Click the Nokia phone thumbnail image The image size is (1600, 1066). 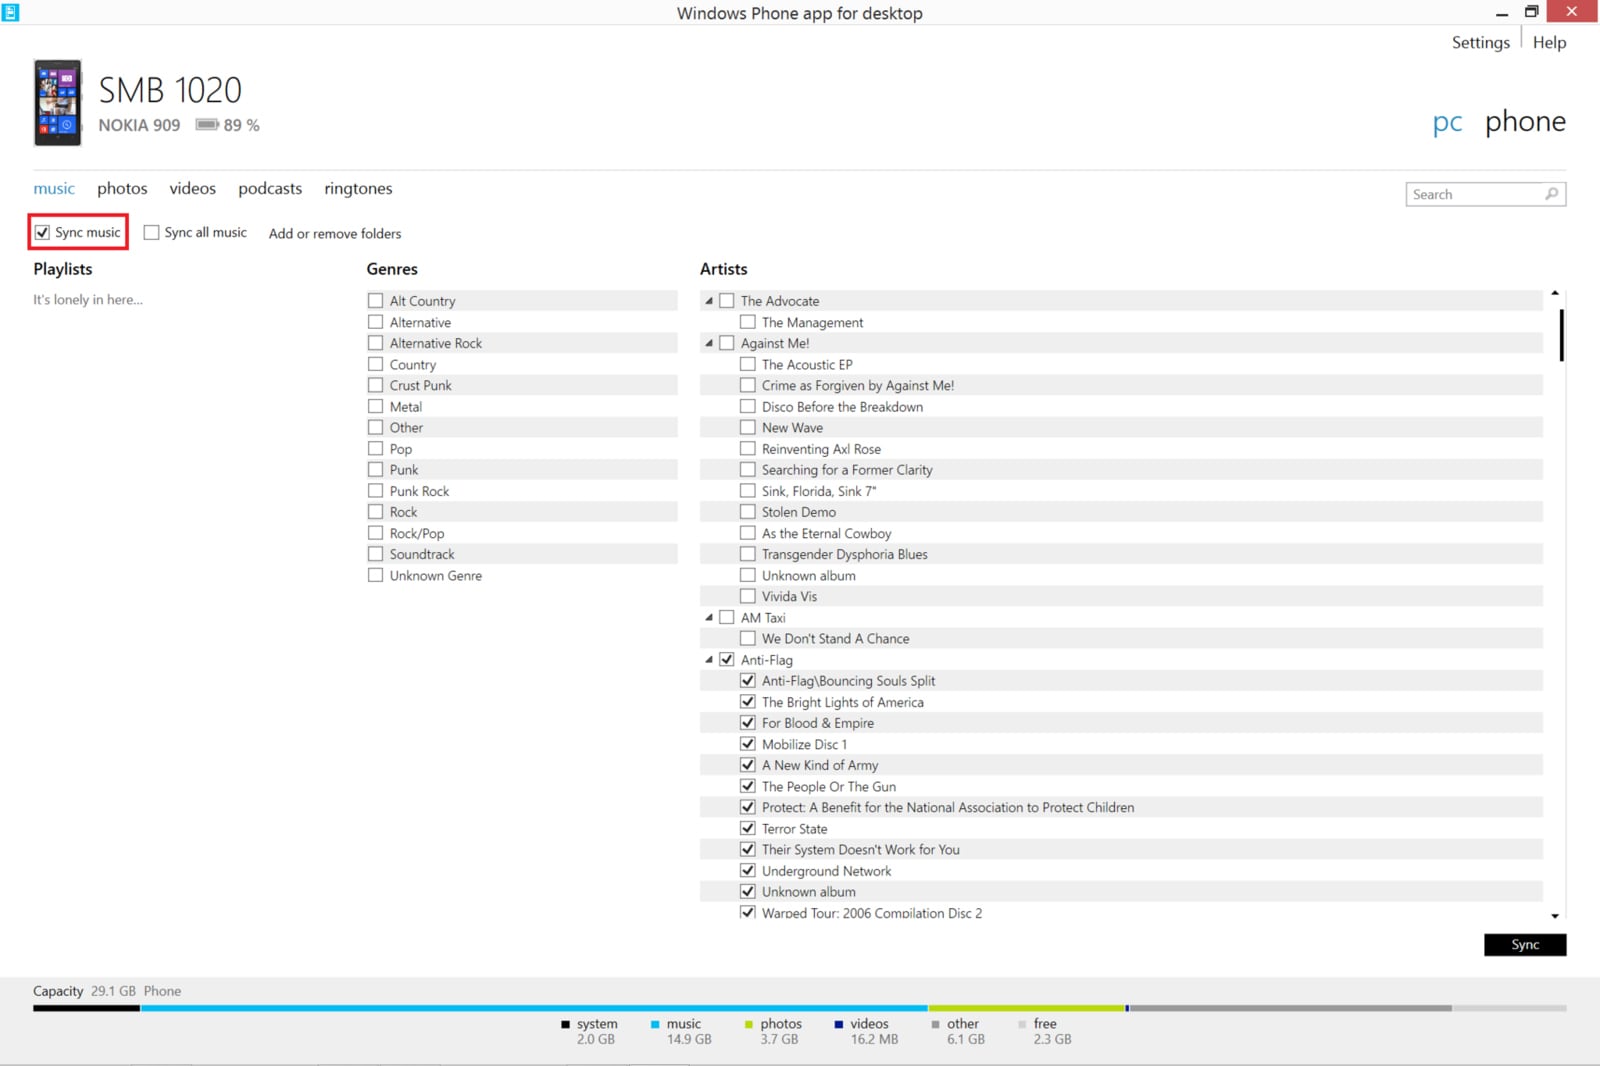(x=57, y=103)
